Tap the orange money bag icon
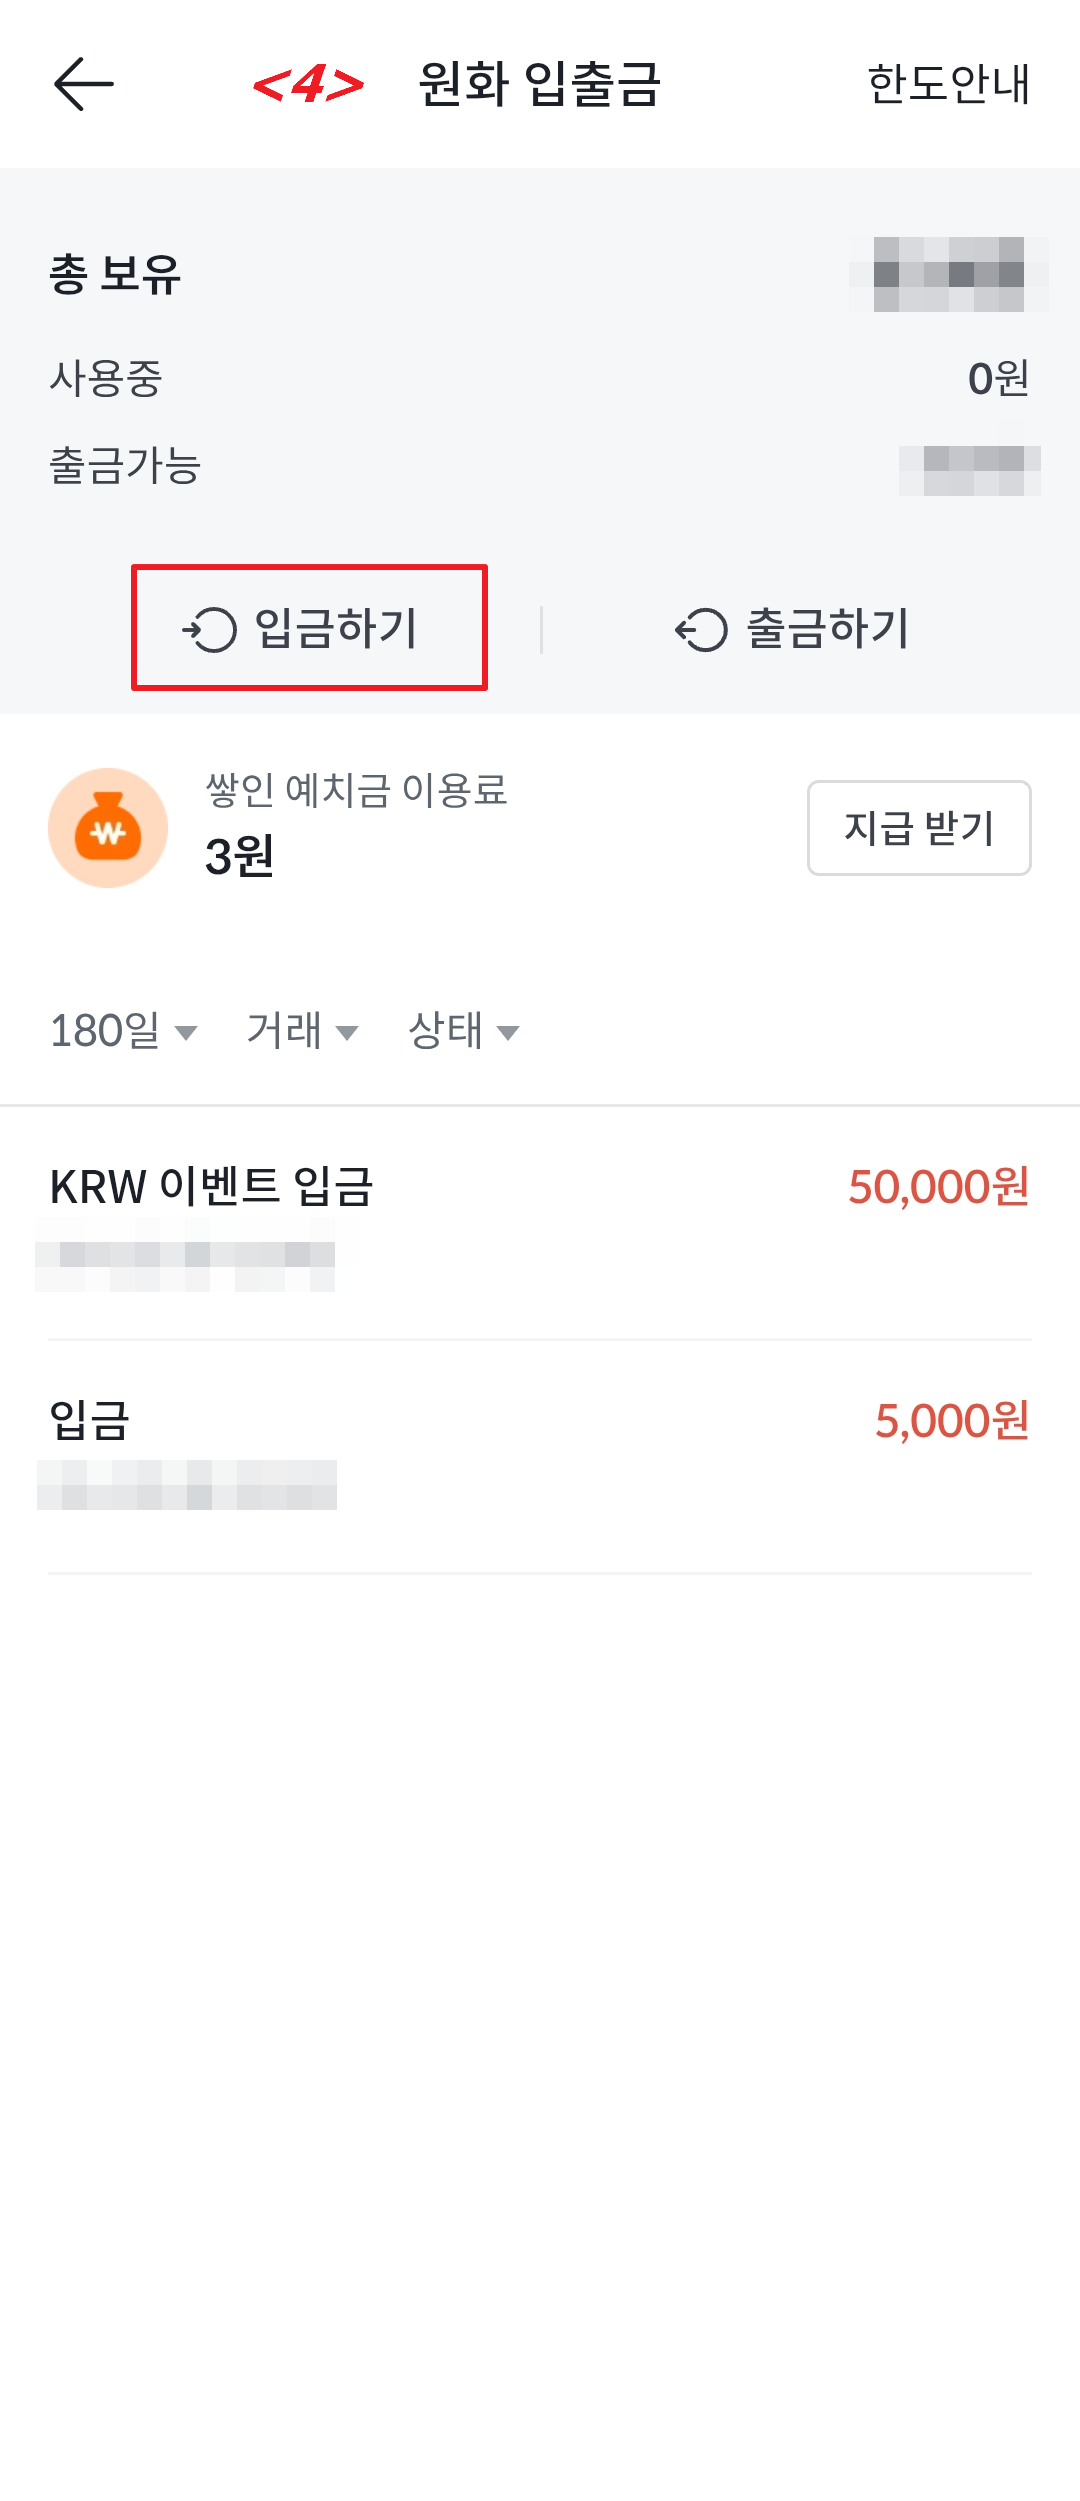 pos(108,828)
